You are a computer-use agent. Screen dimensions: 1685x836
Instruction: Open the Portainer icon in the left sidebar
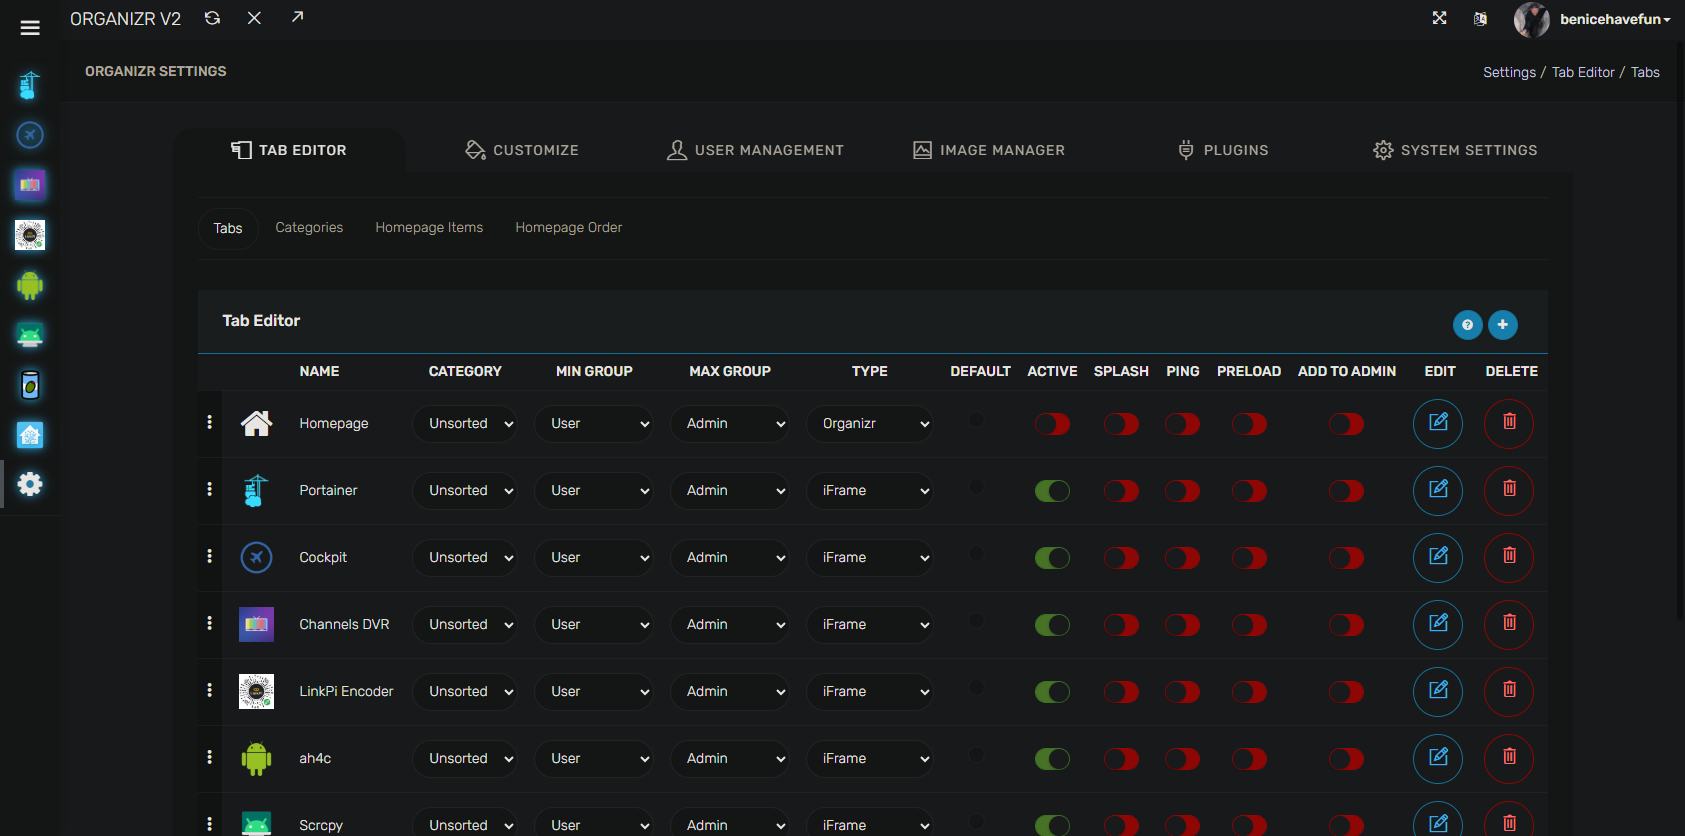coord(30,86)
